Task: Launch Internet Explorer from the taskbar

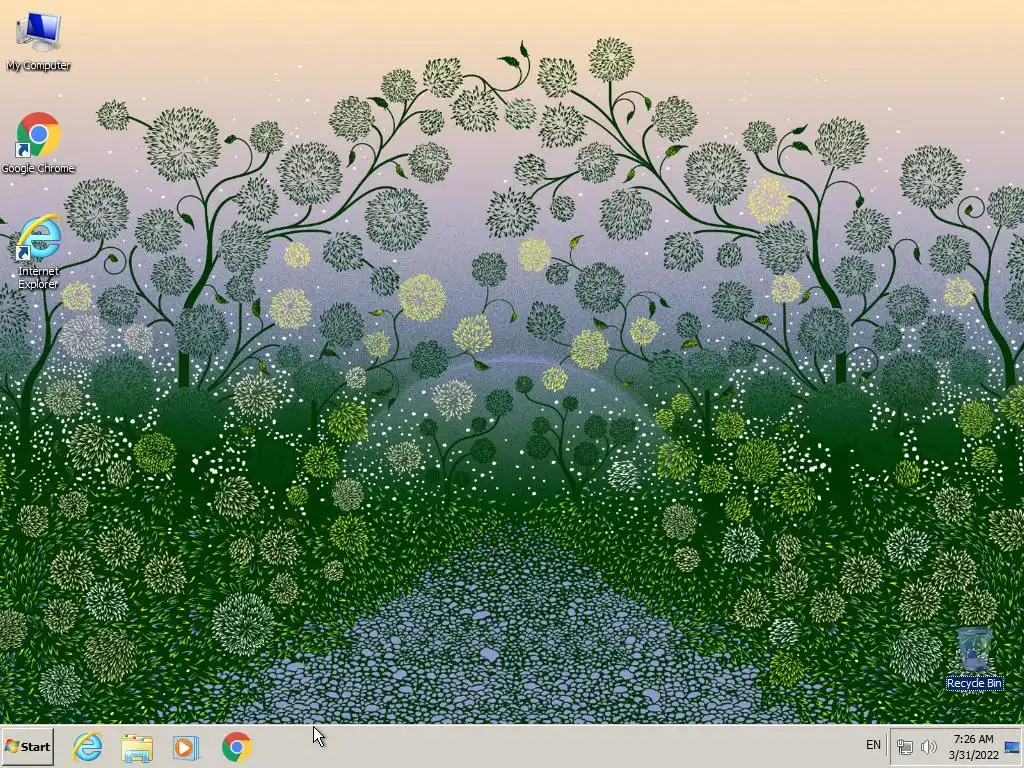Action: pos(88,746)
